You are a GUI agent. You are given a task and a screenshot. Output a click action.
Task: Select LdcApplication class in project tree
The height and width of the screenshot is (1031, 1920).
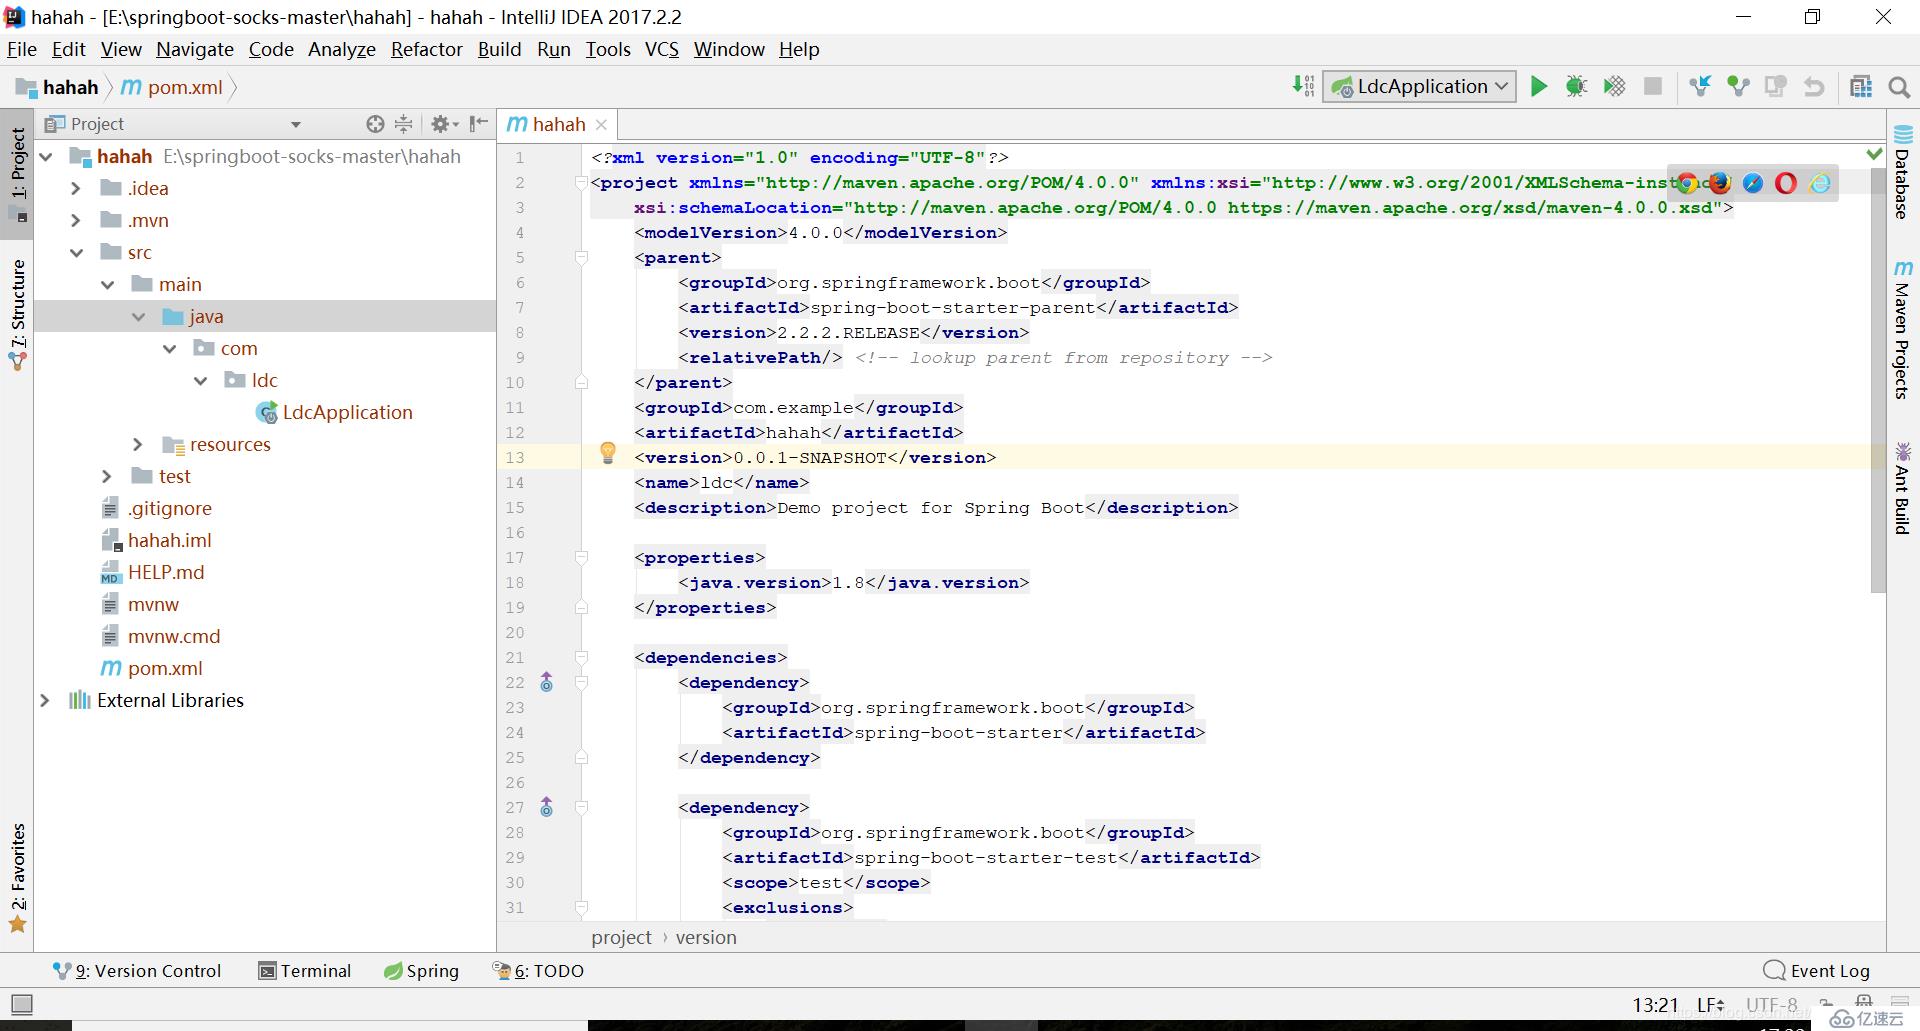347,412
